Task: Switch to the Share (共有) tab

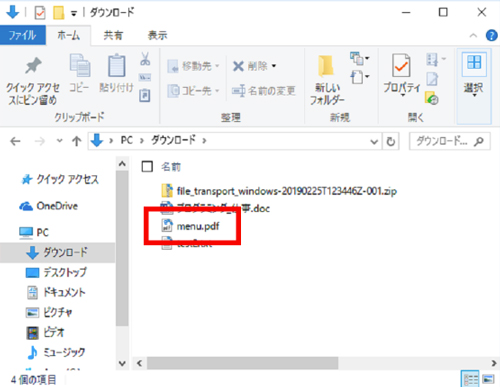Action: 113,35
